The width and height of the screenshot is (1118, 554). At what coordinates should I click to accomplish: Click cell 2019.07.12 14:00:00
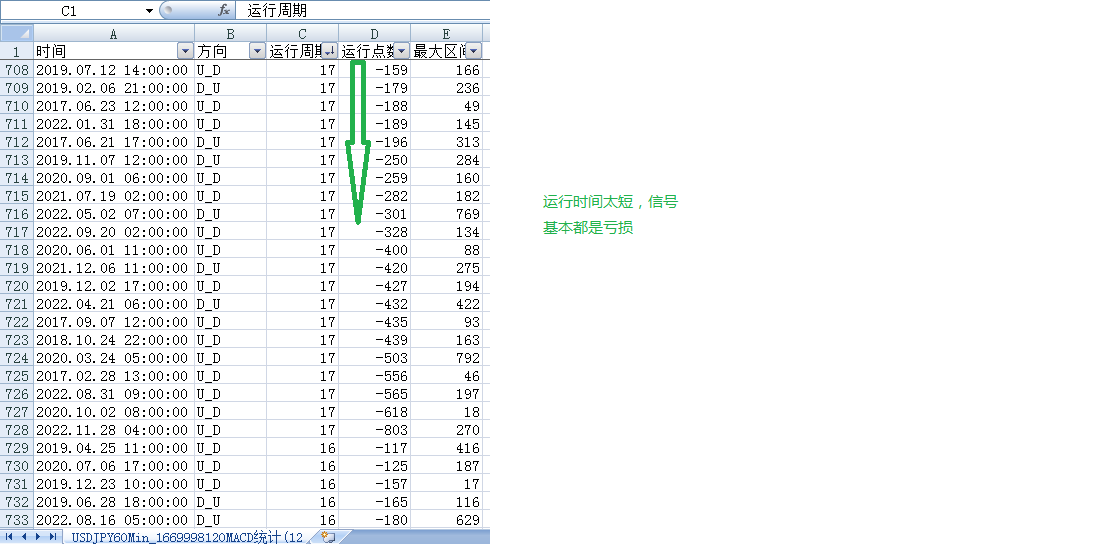(x=114, y=70)
